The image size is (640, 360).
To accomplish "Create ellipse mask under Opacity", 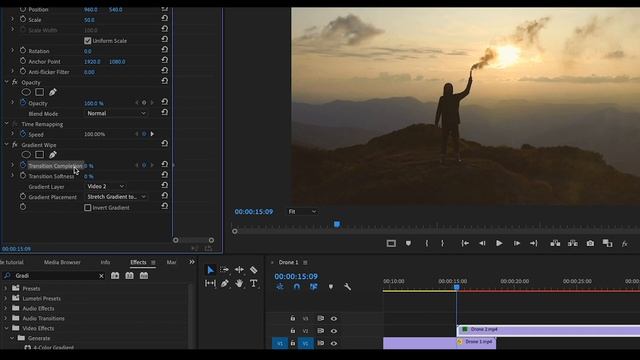I will tap(26, 92).
